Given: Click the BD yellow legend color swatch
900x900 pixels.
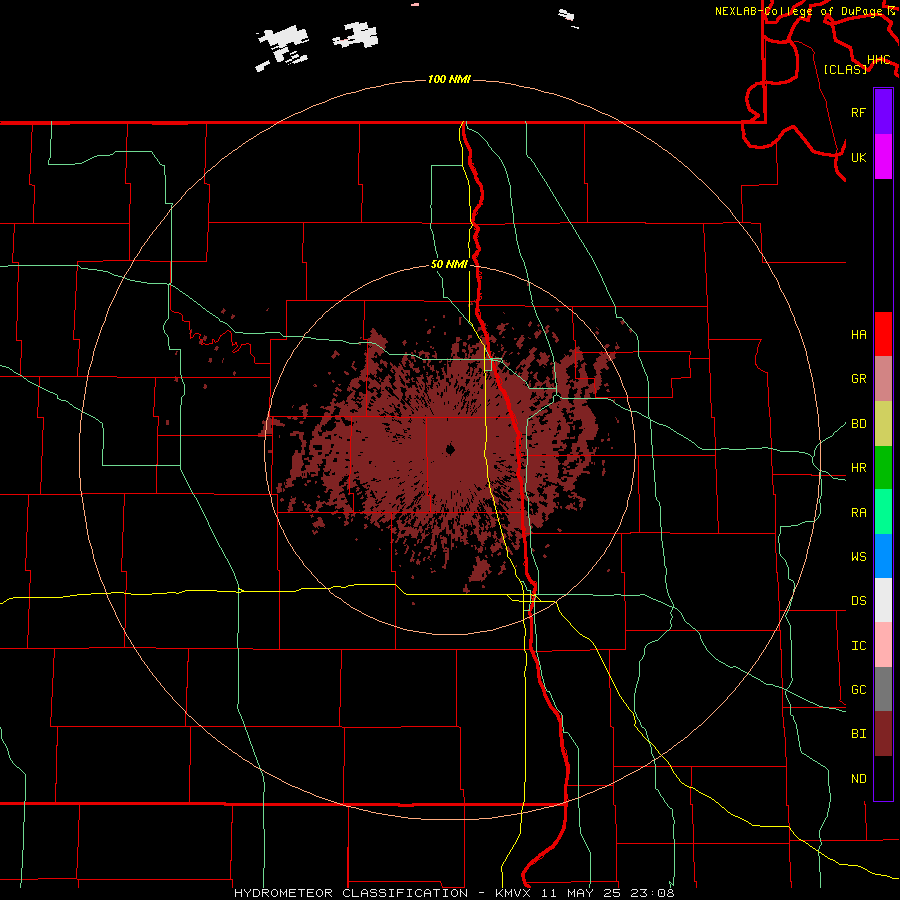Looking at the screenshot, I should point(883,423).
